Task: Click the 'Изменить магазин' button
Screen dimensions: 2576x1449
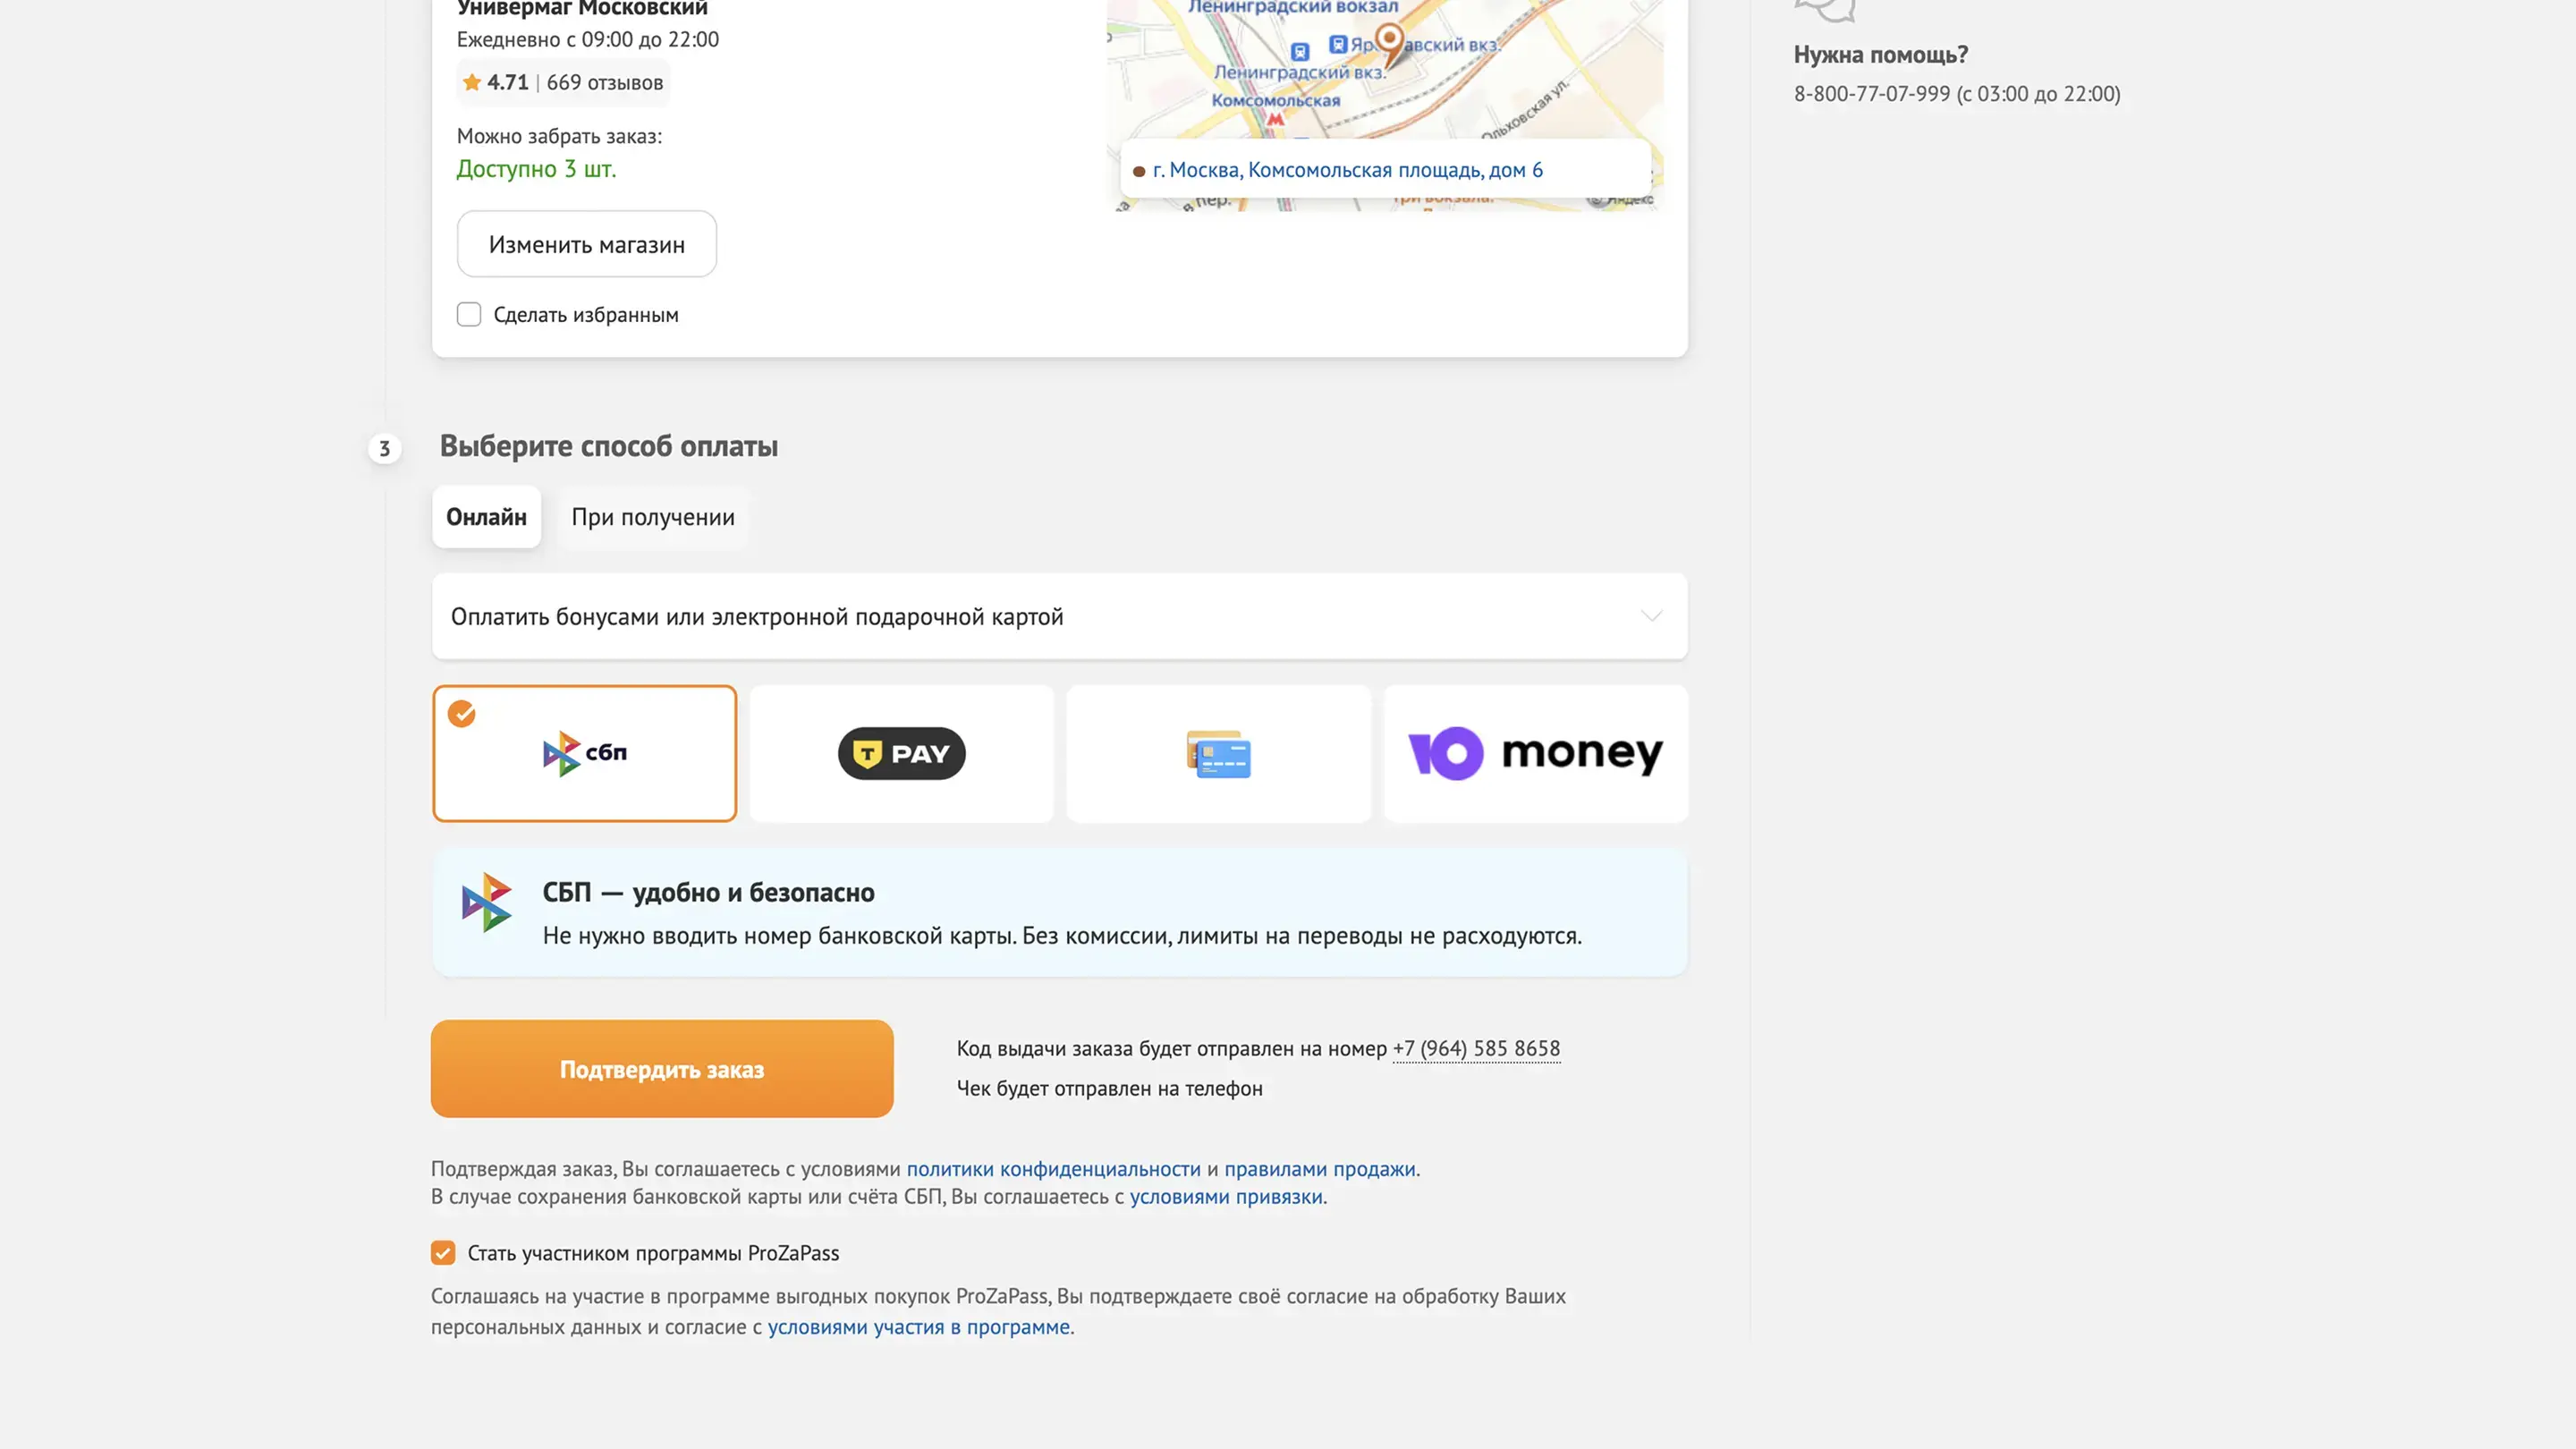Action: coord(587,244)
